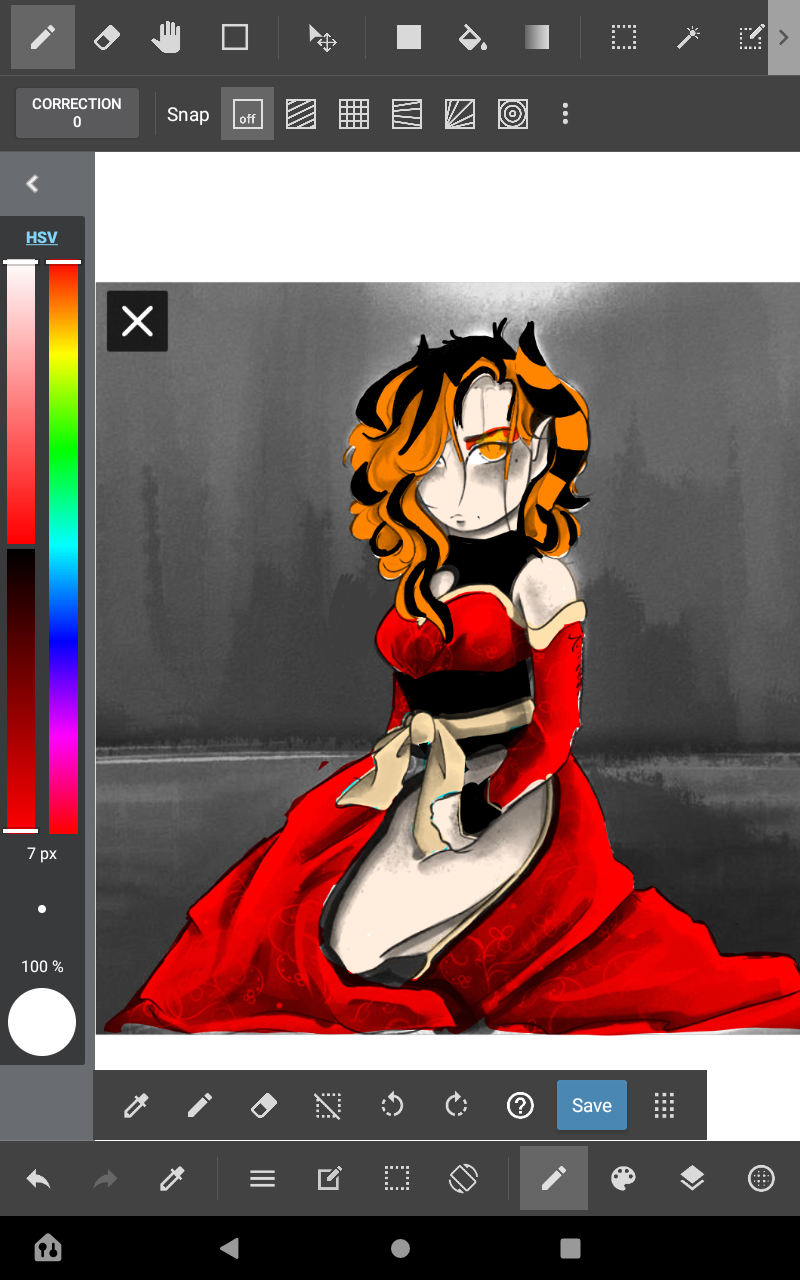Click the rainbow hue slider bar
800x1280 pixels.
coord(64,546)
